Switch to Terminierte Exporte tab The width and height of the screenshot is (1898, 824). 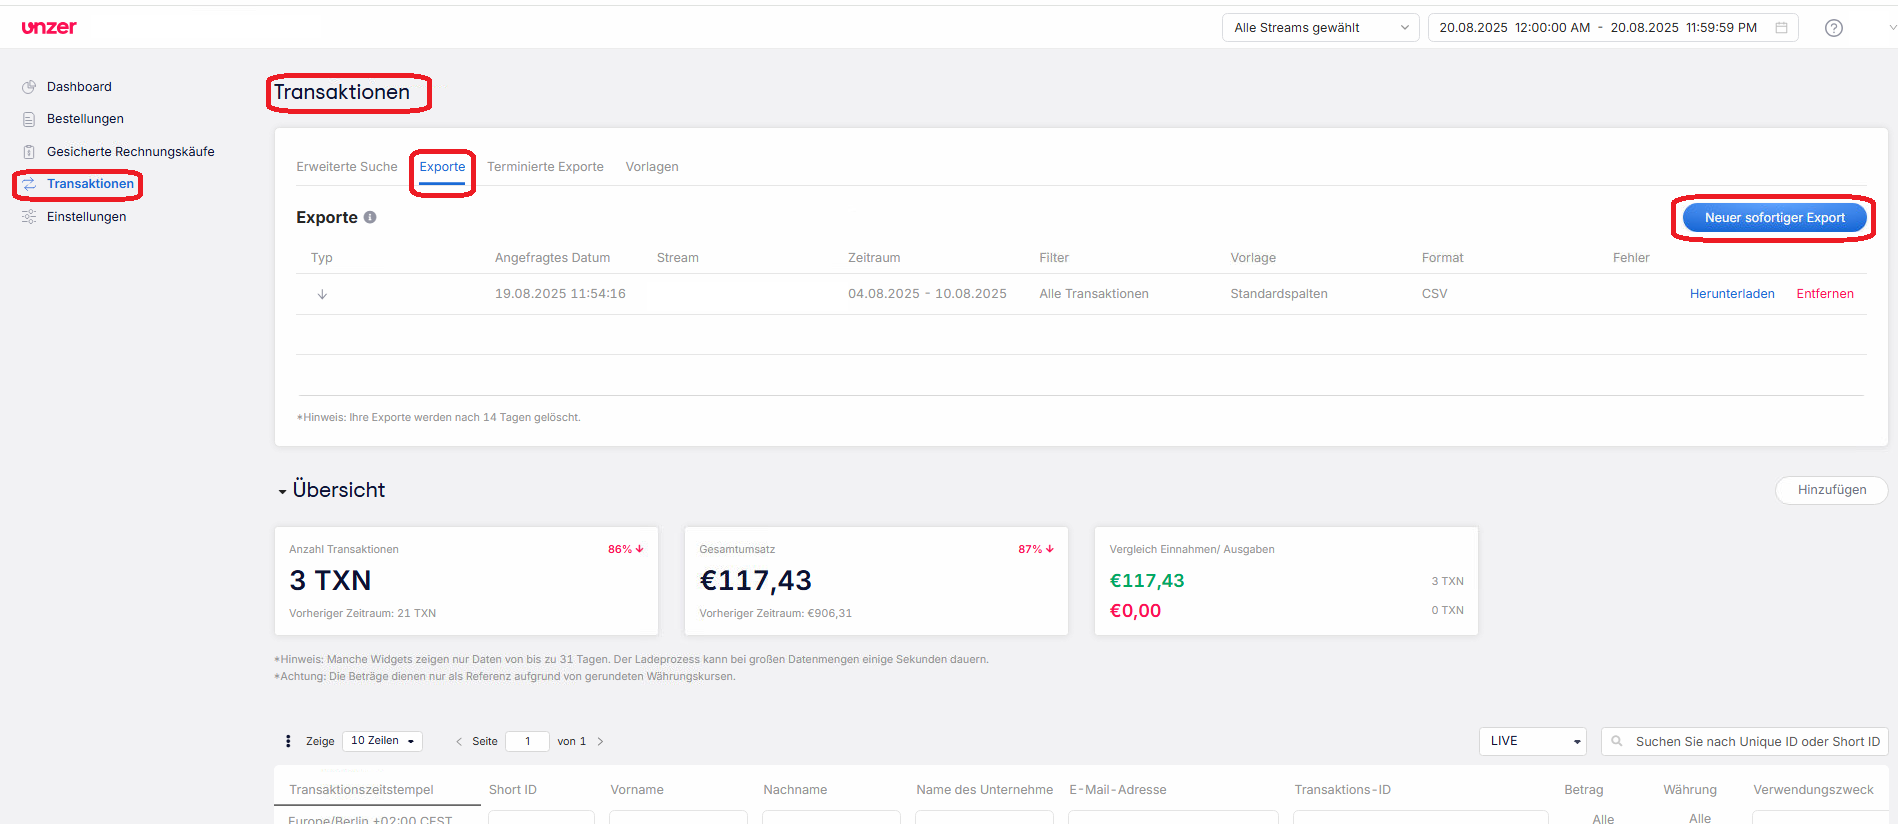click(x=545, y=167)
